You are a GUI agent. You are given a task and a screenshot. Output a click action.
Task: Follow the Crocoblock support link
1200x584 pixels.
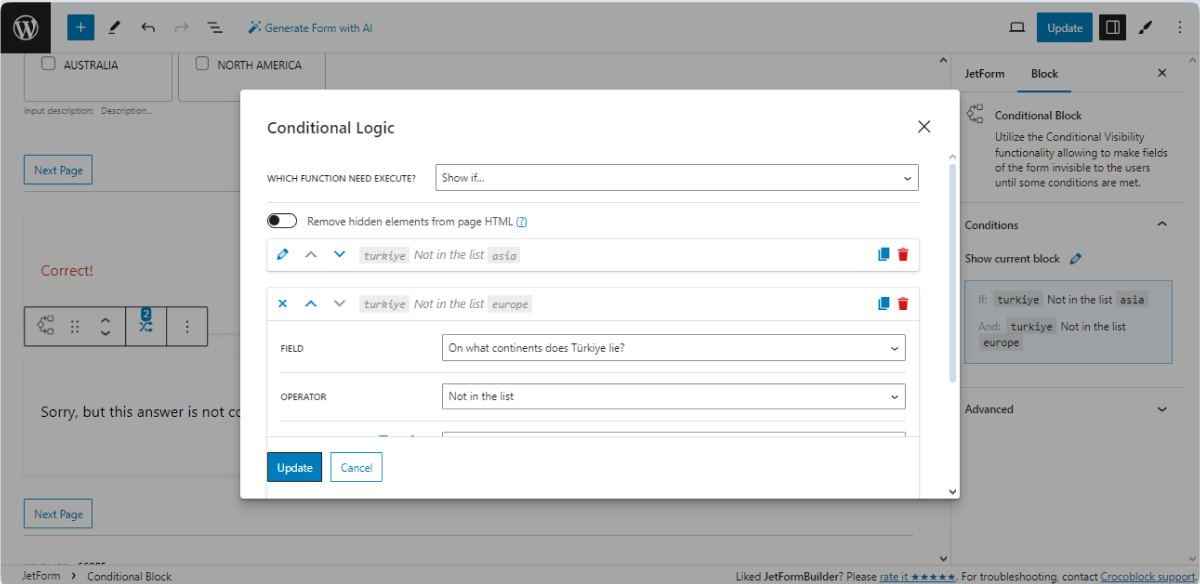(x=1146, y=576)
